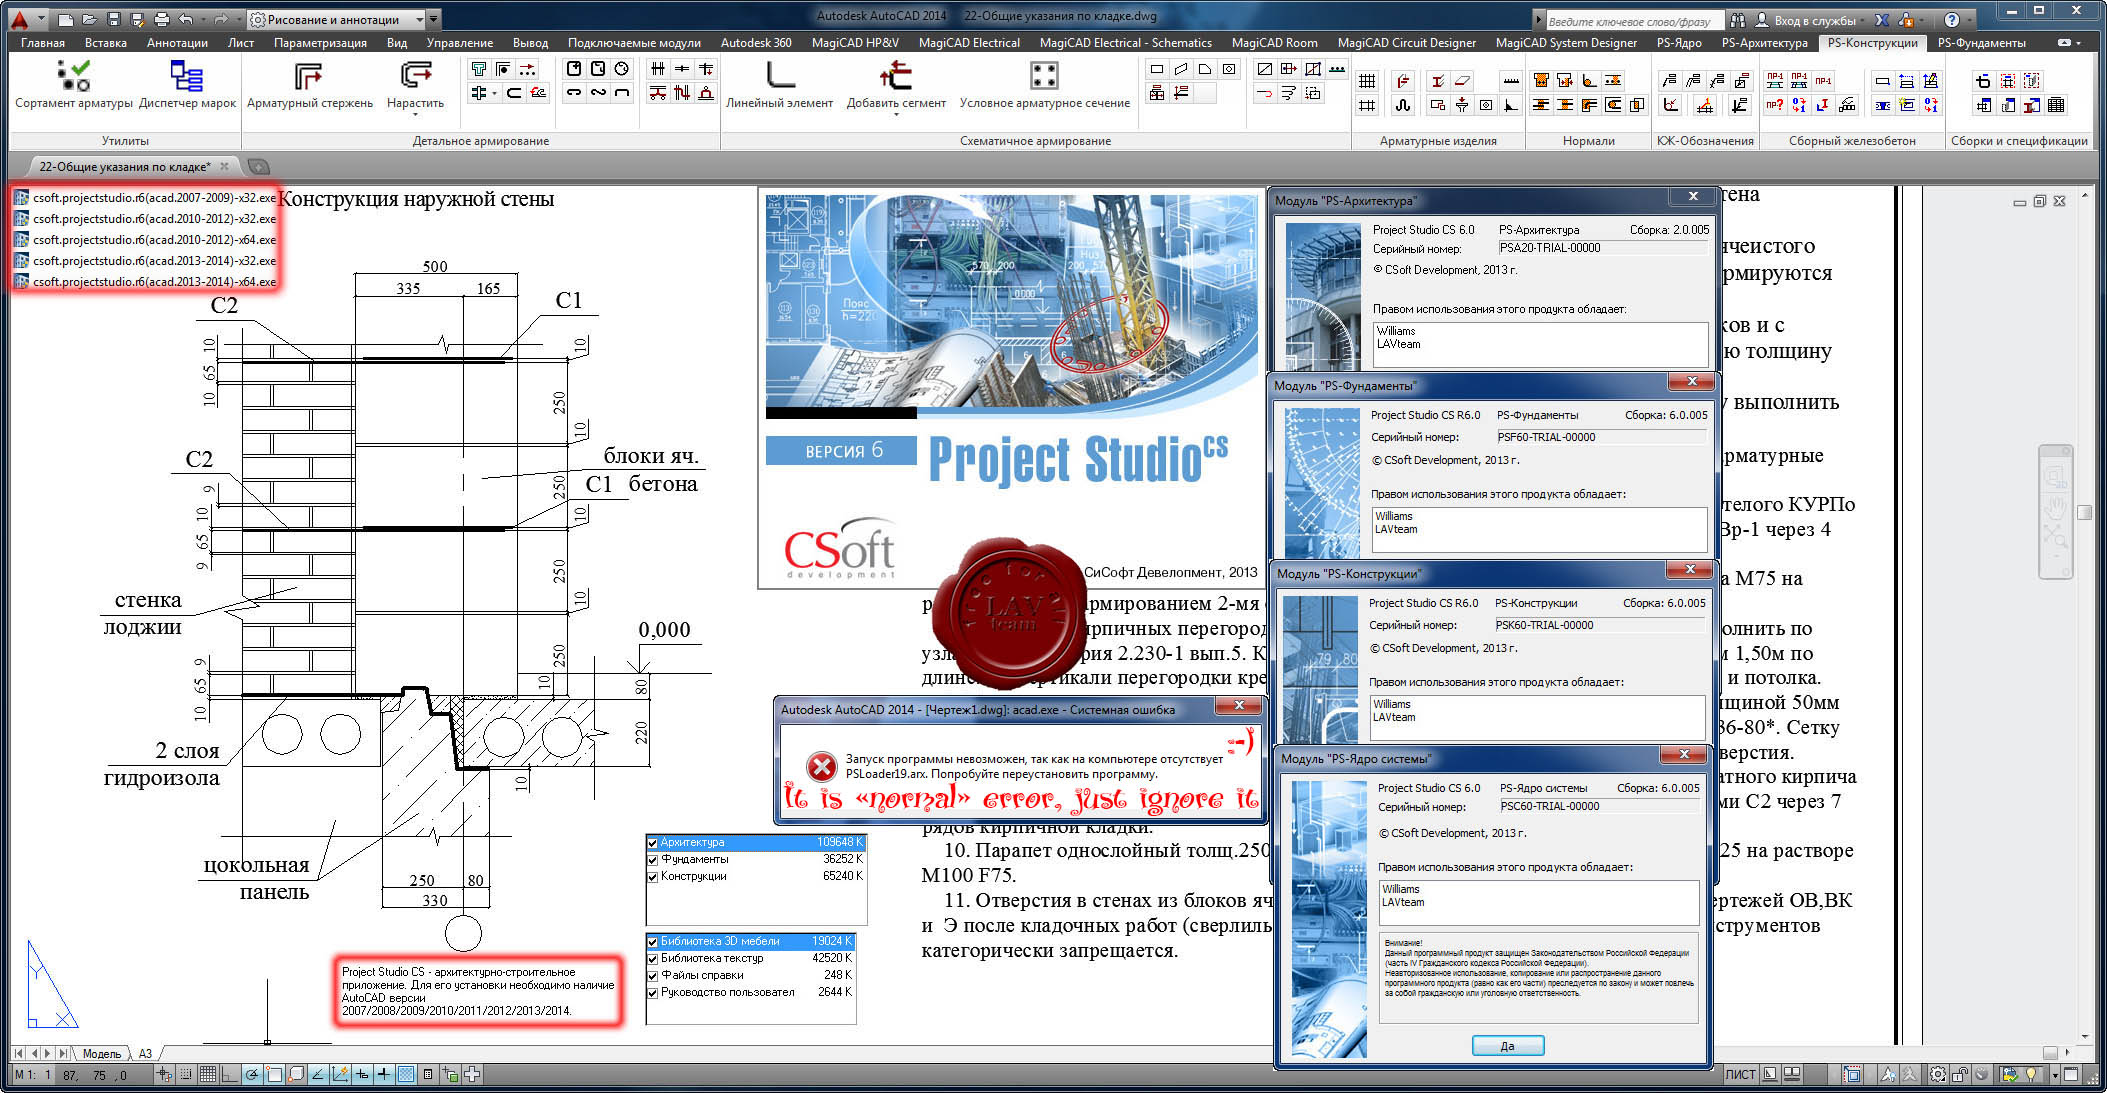Click the table icon in Сборки и спецификации
Image resolution: width=2107 pixels, height=1093 pixels.
pos(2056,105)
